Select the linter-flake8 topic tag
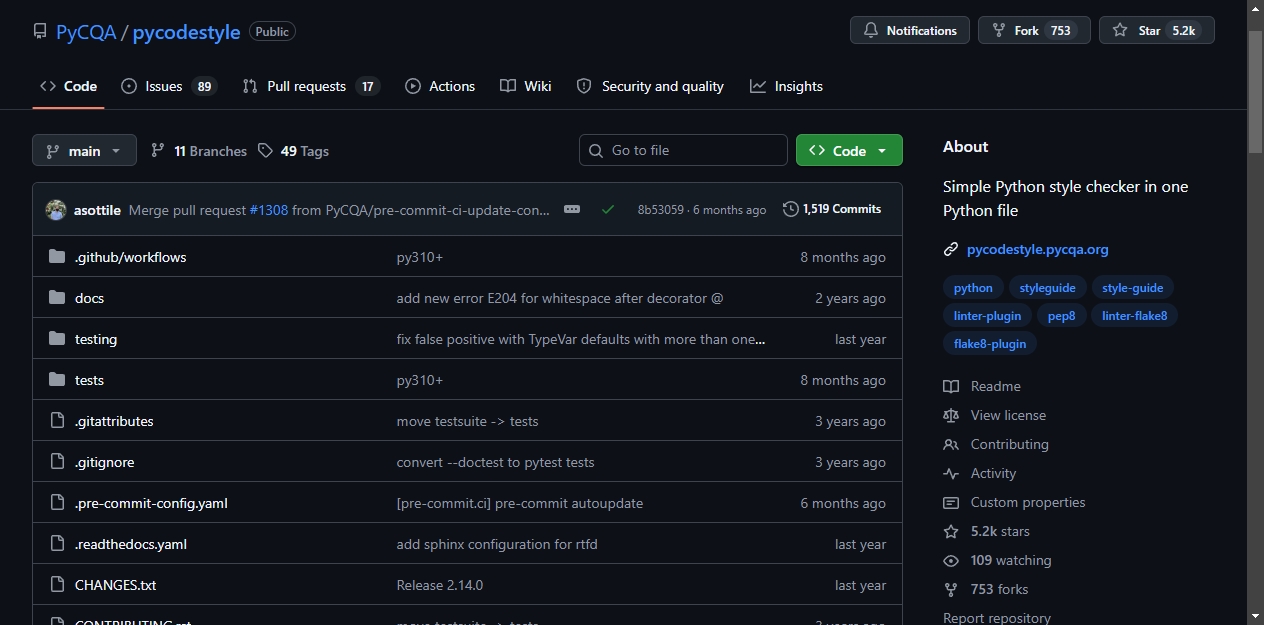This screenshot has height=625, width=1264. [1134, 316]
